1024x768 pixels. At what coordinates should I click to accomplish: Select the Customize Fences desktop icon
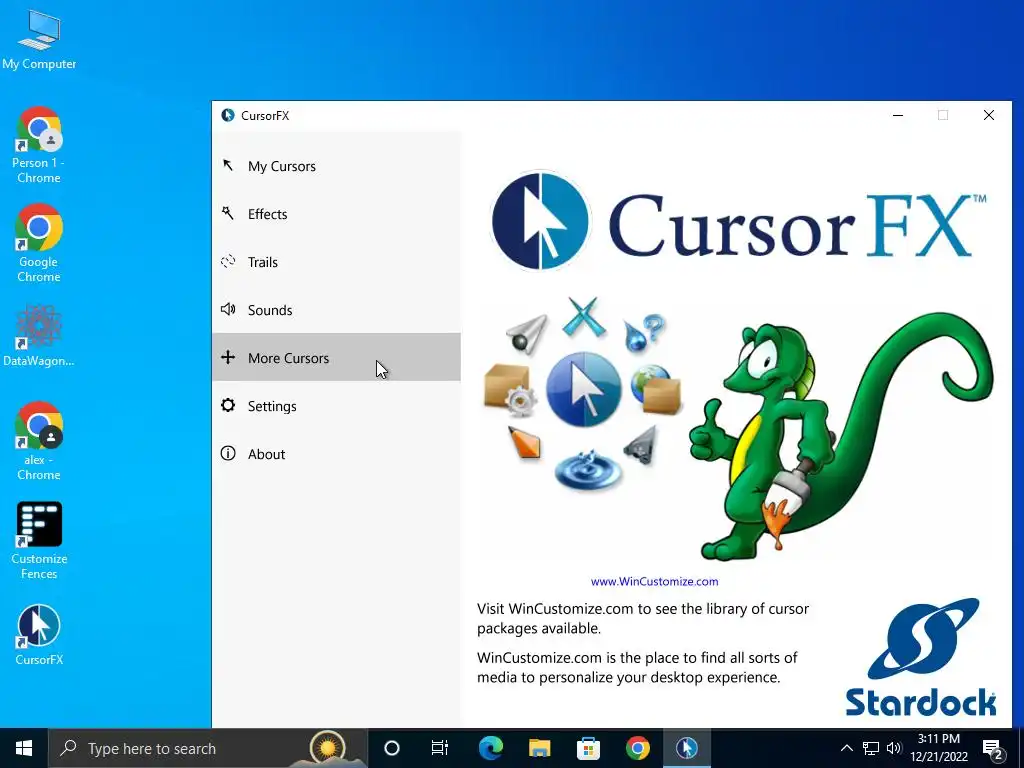tap(39, 541)
